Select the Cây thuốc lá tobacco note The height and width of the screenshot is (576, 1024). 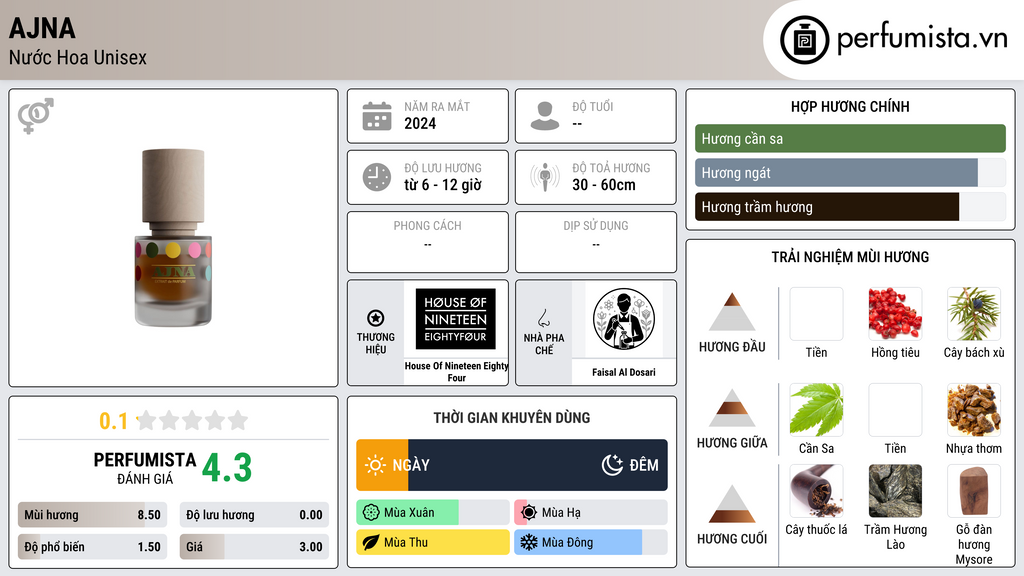(x=816, y=491)
